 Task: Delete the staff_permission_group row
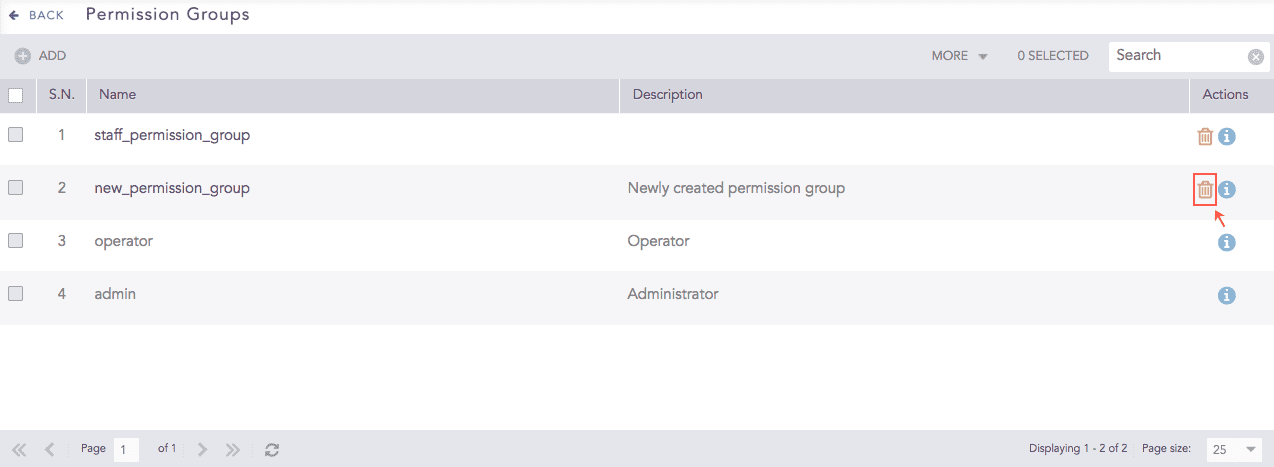point(1205,137)
